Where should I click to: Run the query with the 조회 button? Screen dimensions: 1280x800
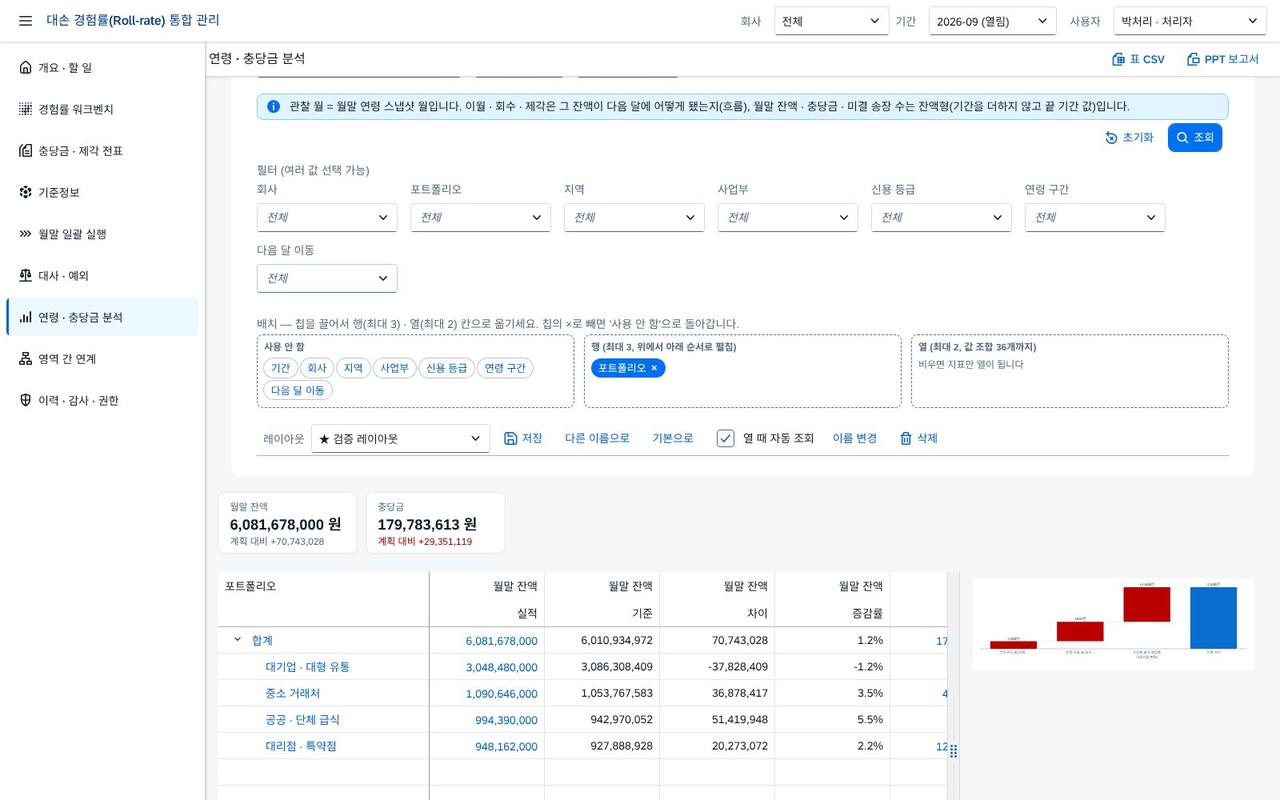pos(1195,138)
